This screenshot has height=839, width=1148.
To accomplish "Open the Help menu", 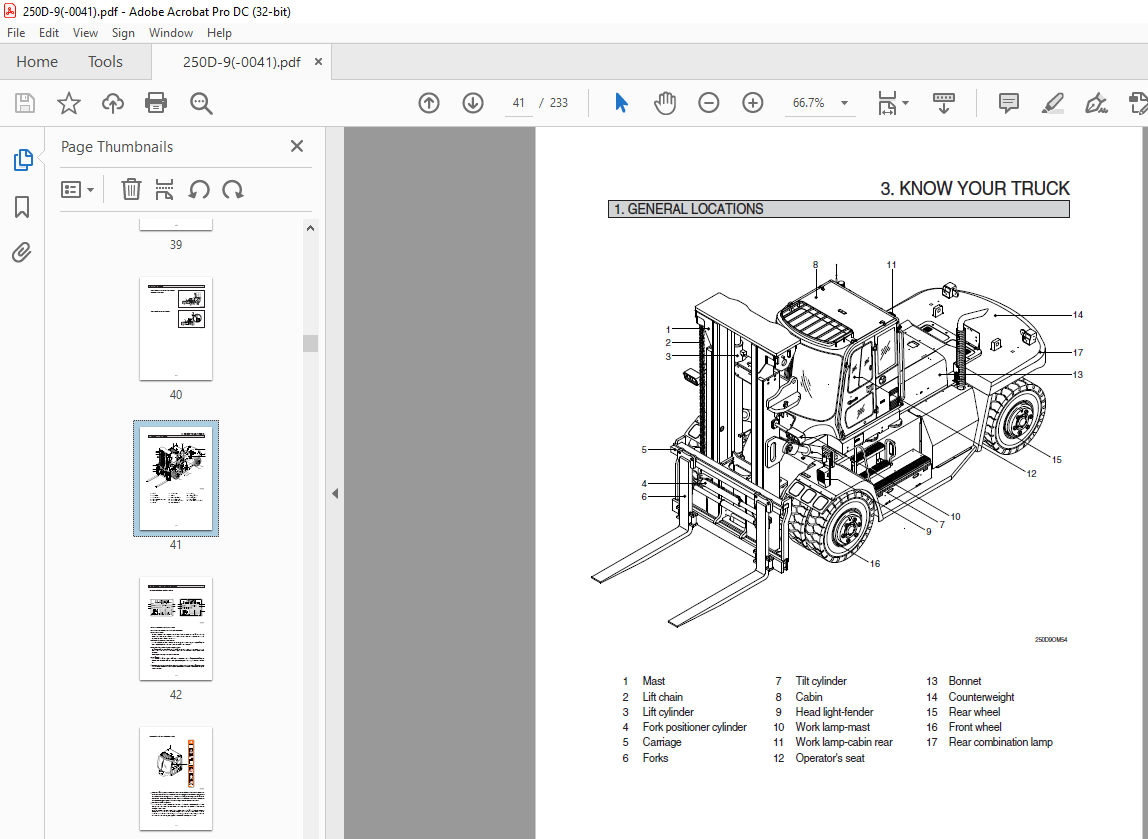I will pyautogui.click(x=219, y=33).
